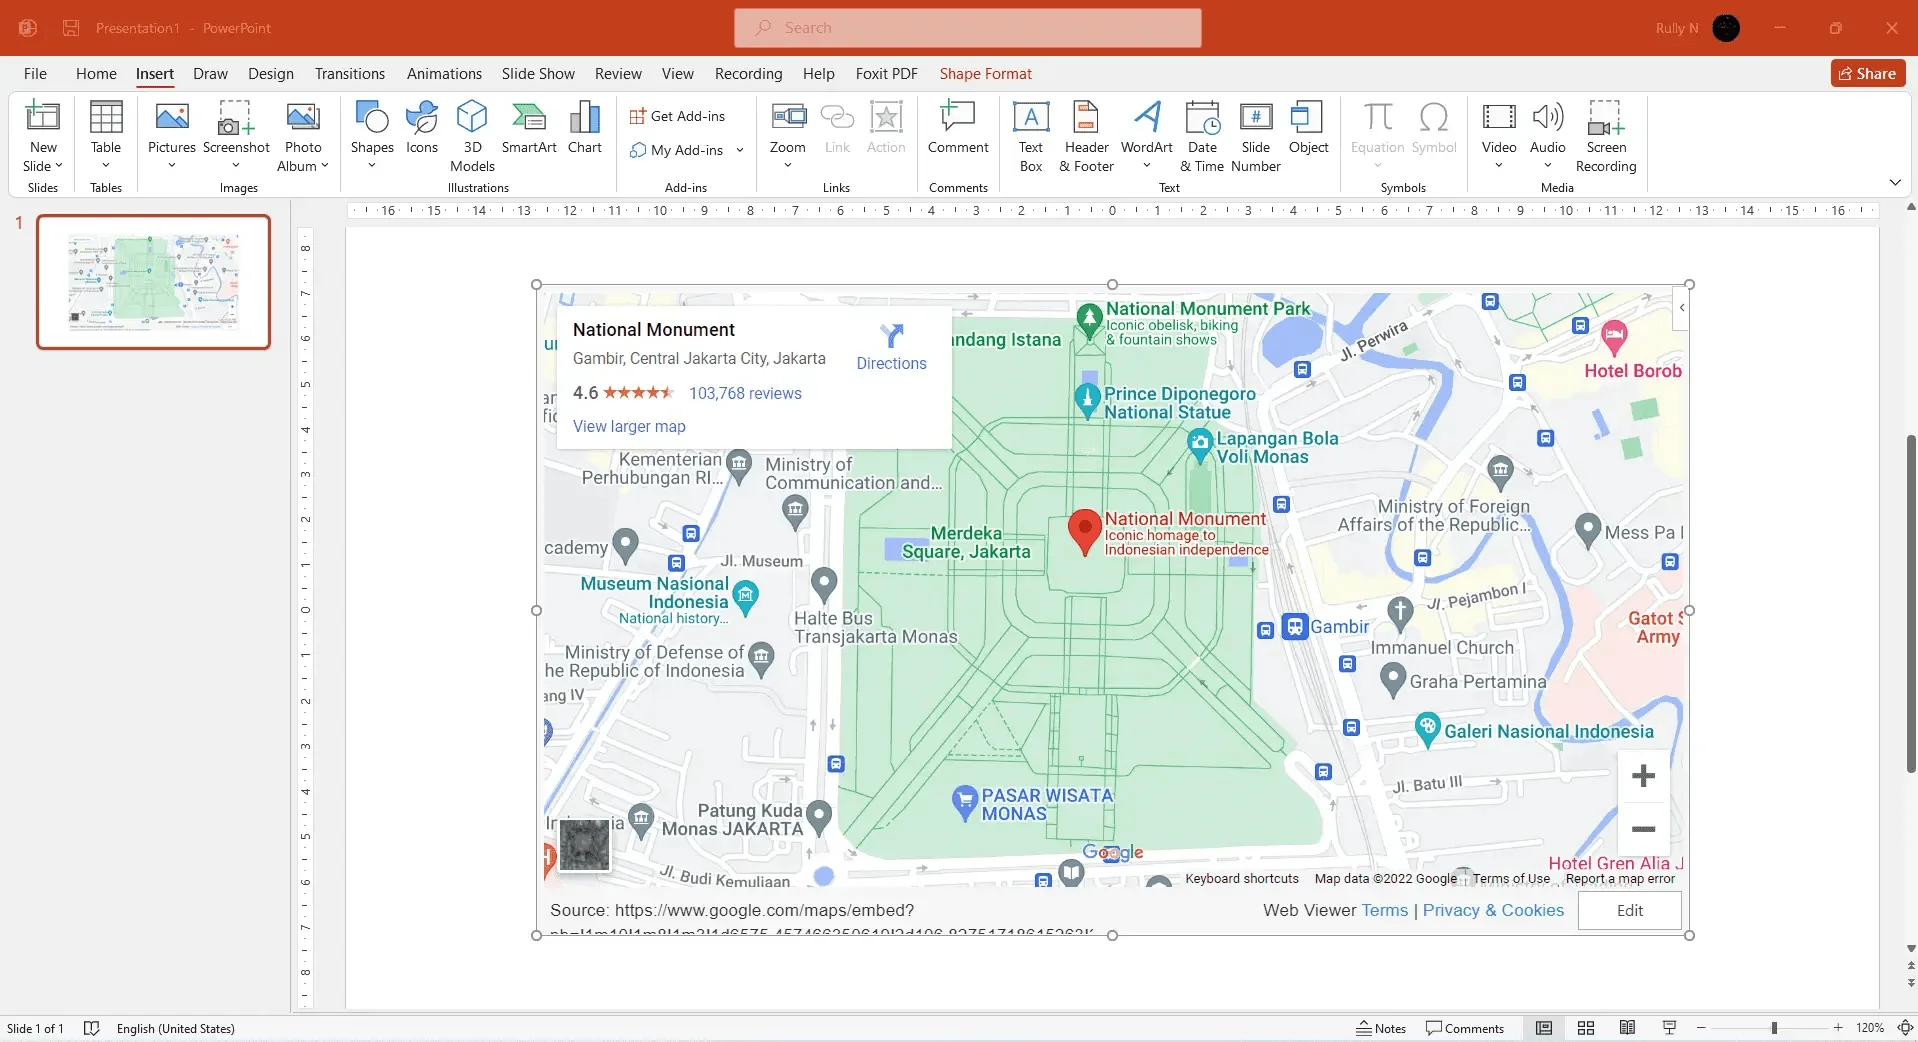Adjust the zoom slider in status bar

pyautogui.click(x=1774, y=1028)
